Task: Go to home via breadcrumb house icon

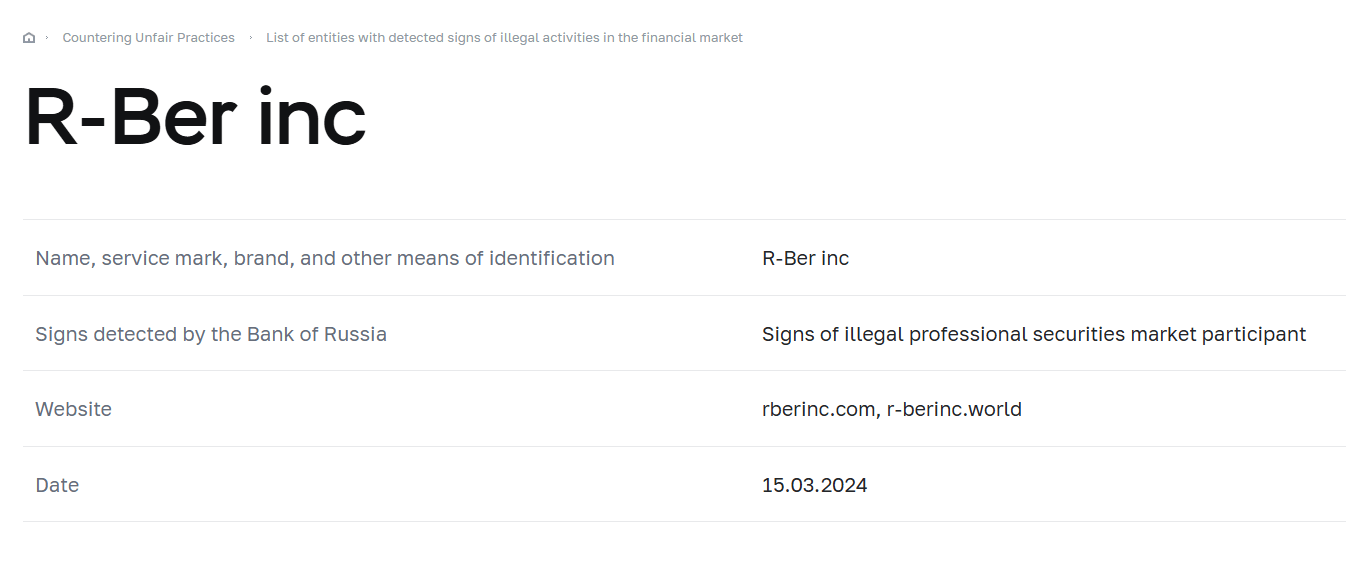Action: 29,38
